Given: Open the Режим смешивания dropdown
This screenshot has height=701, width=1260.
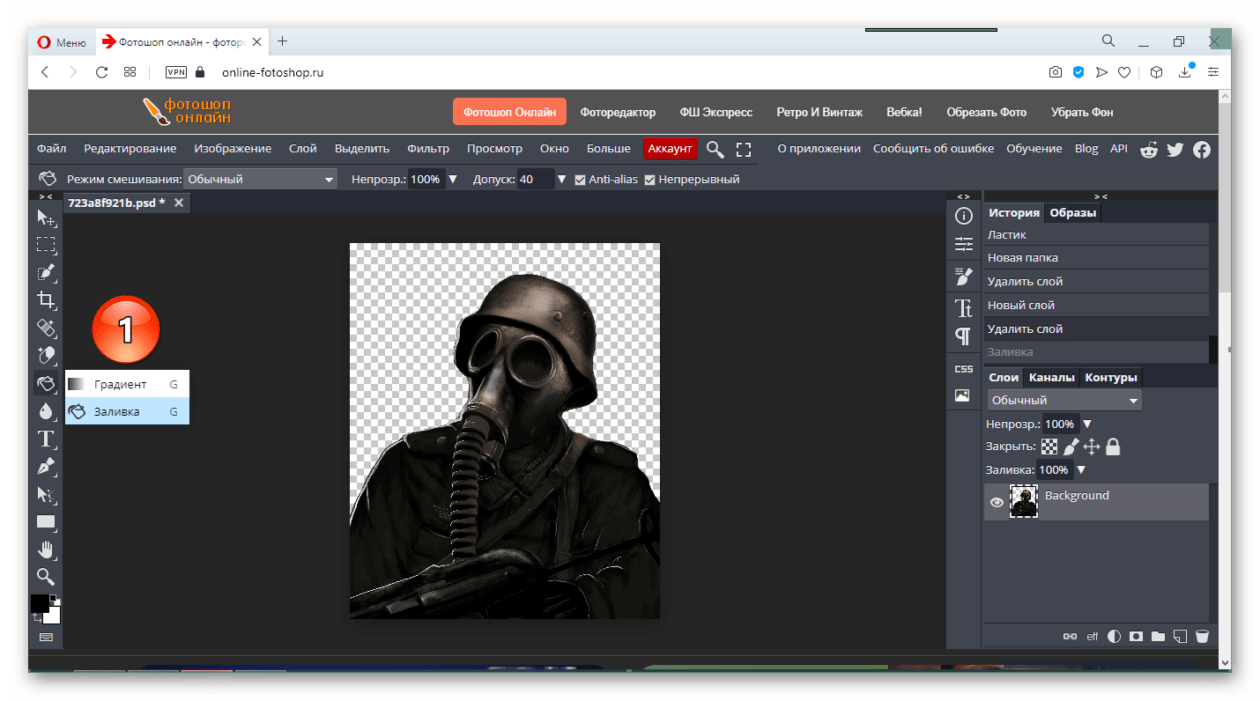Looking at the screenshot, I should coord(260,180).
